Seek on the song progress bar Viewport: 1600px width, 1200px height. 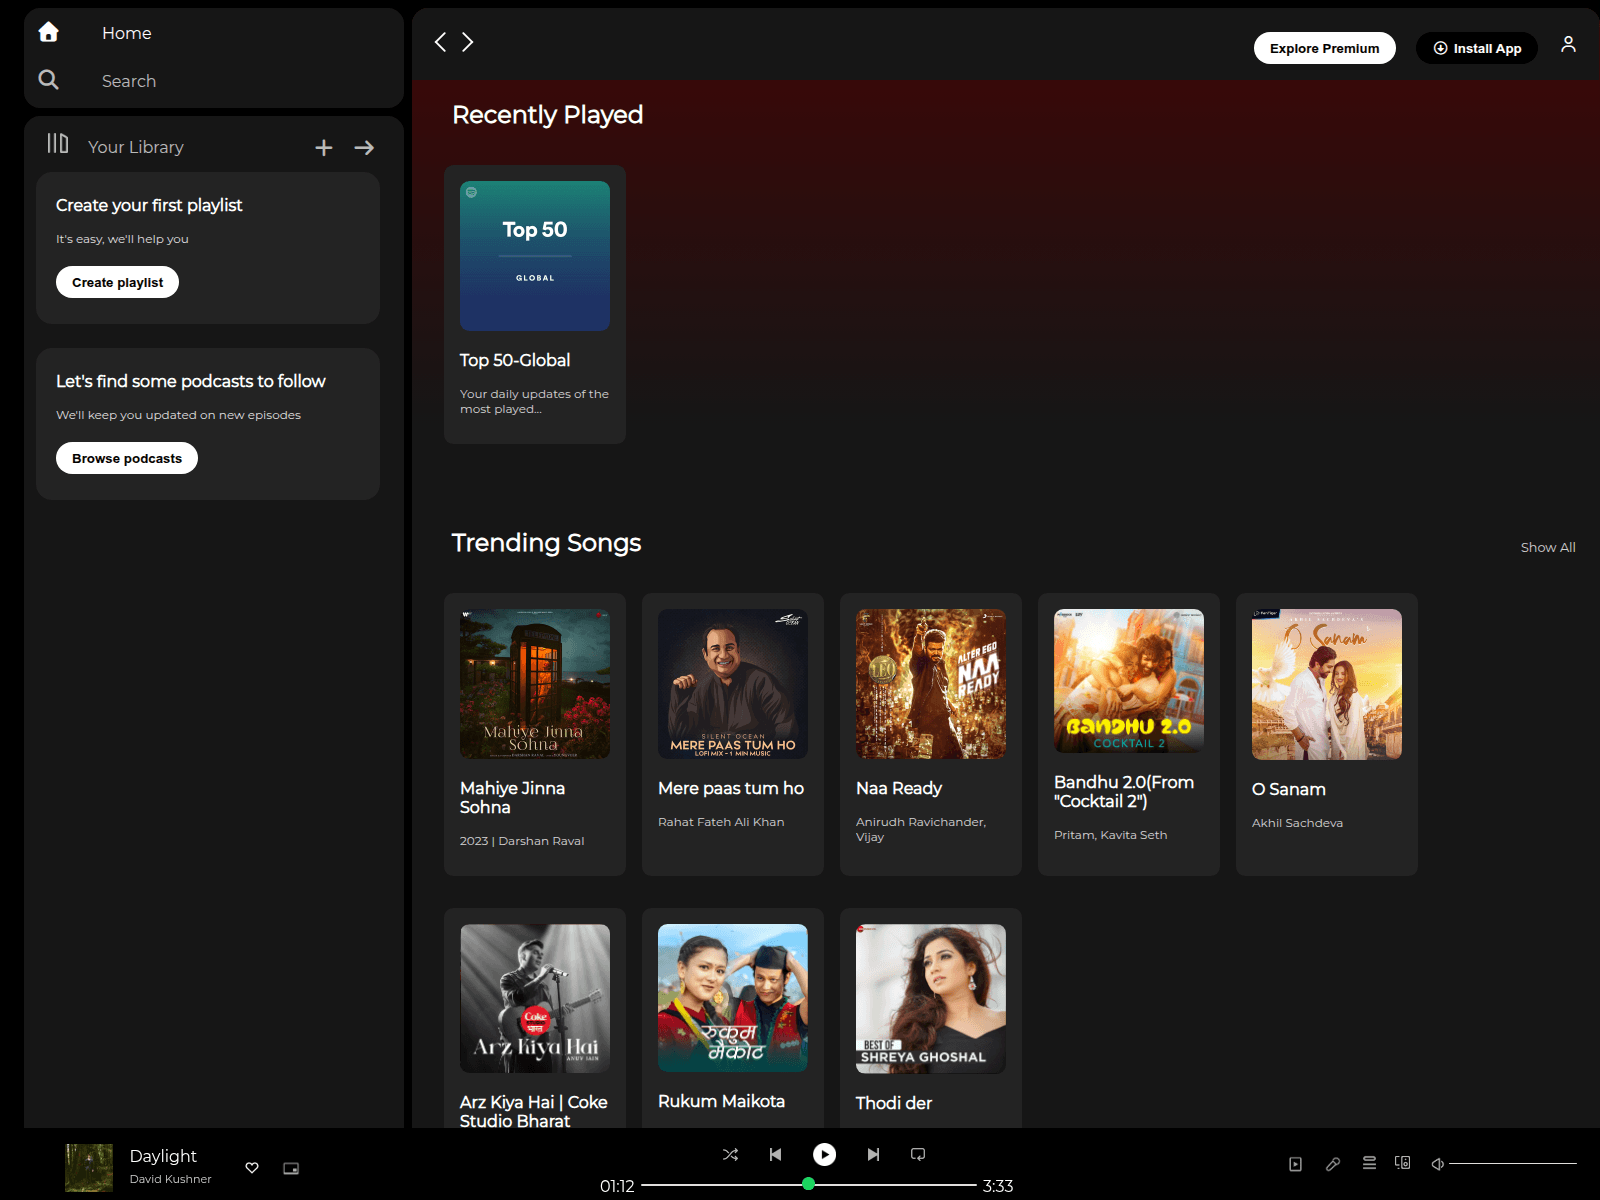pyautogui.click(x=808, y=1185)
